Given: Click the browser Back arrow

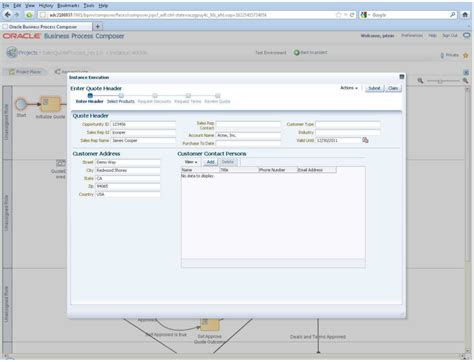Looking at the screenshot, I should click(7, 15).
